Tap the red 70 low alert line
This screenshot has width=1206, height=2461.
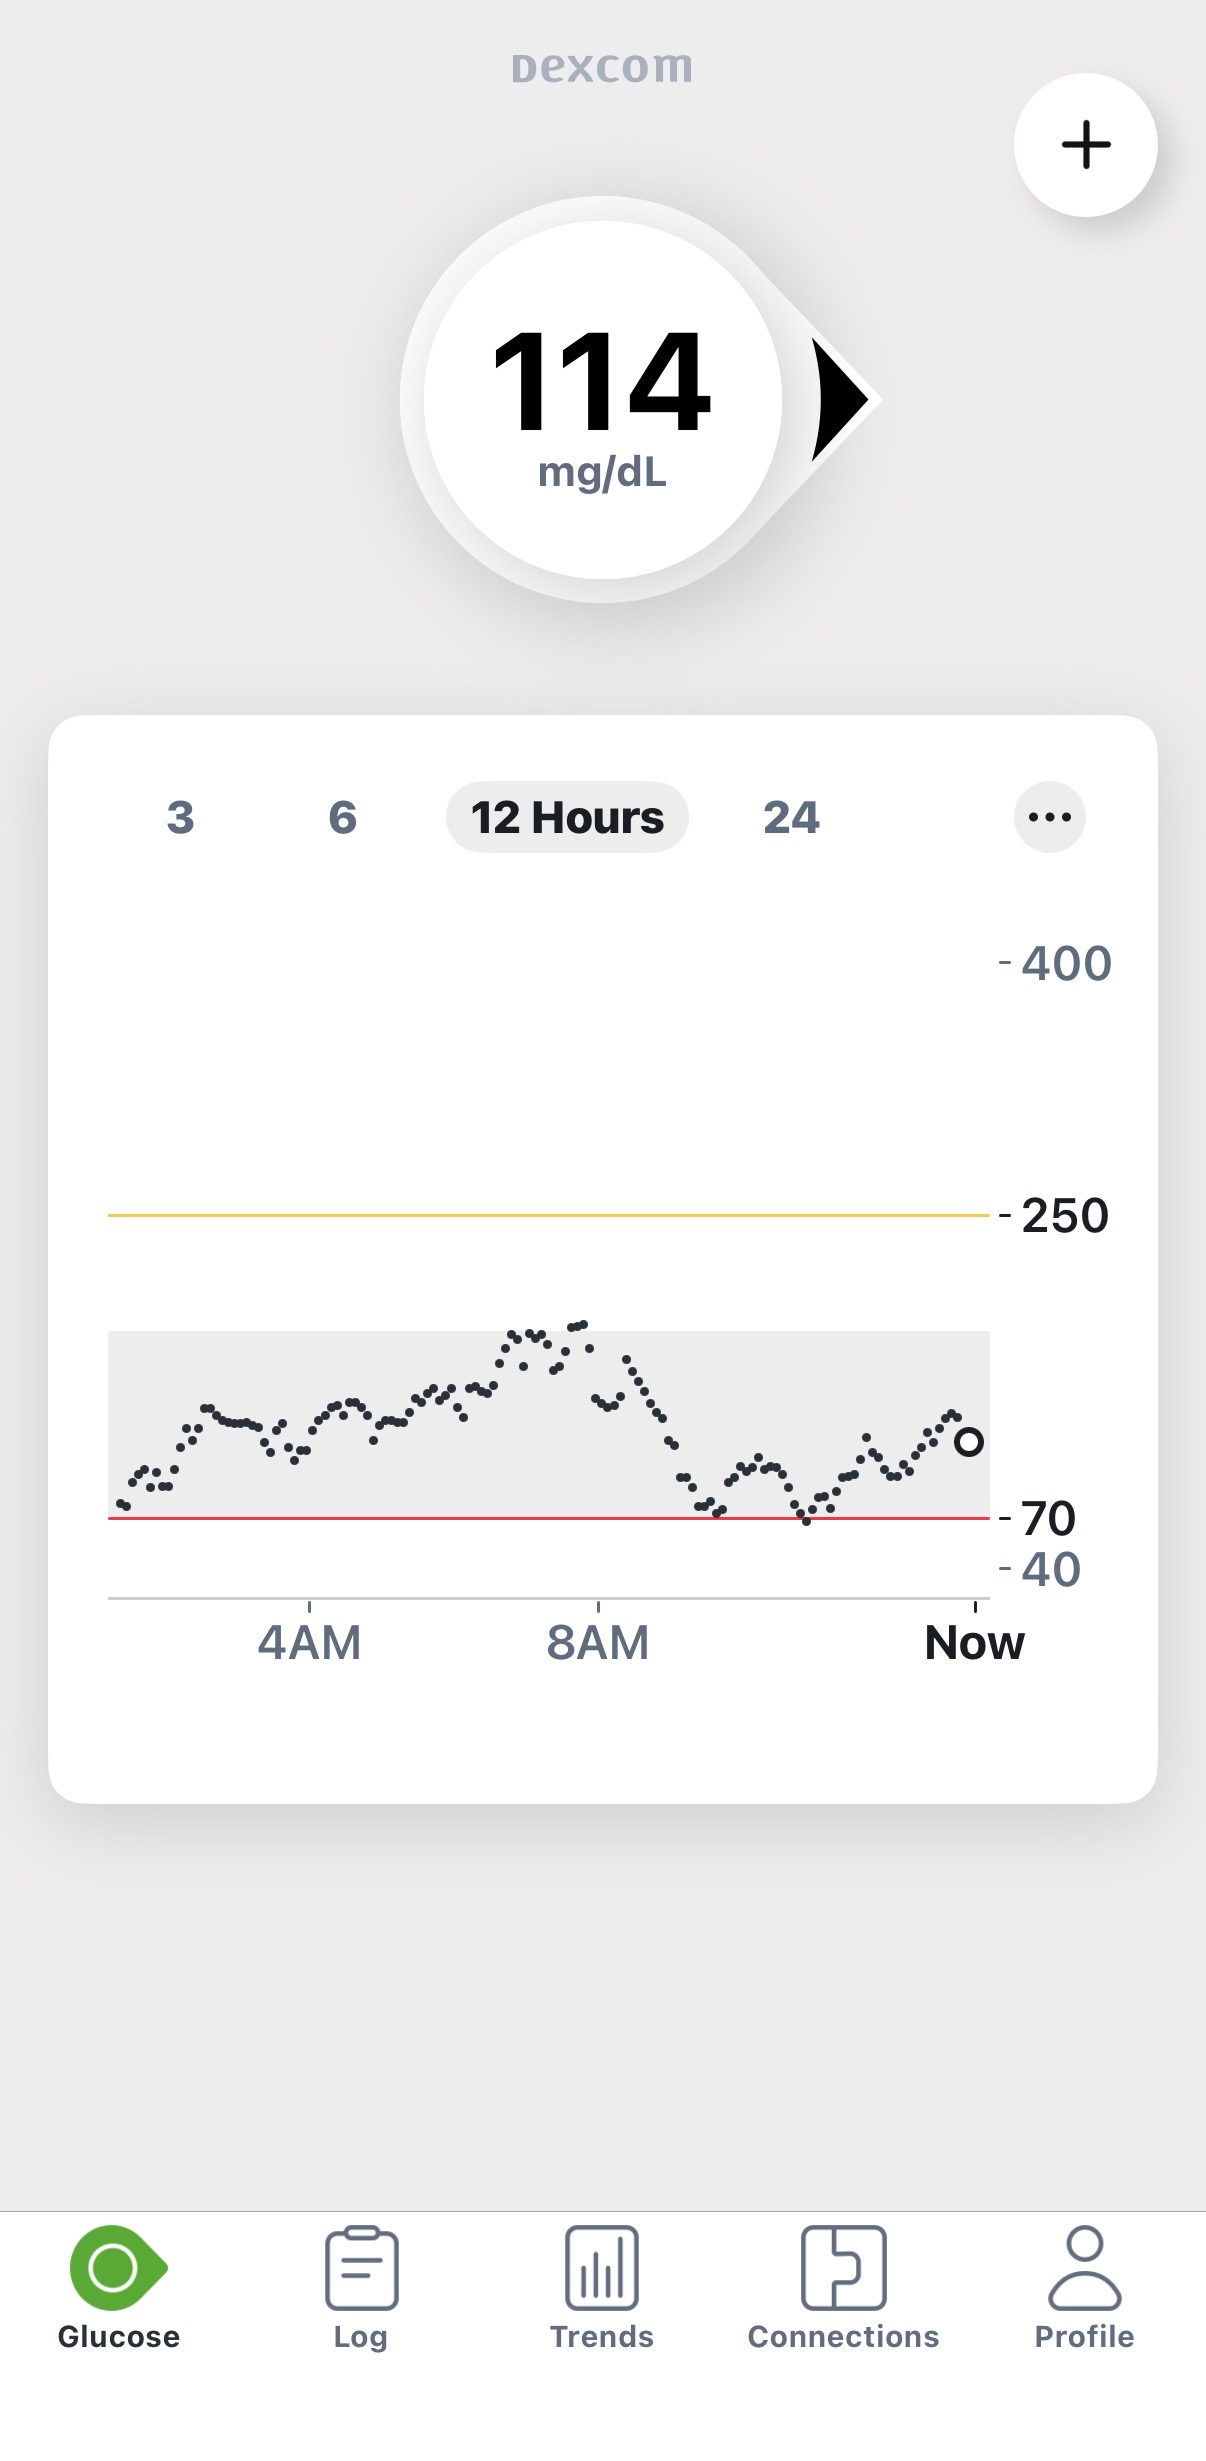pyautogui.click(x=548, y=1518)
